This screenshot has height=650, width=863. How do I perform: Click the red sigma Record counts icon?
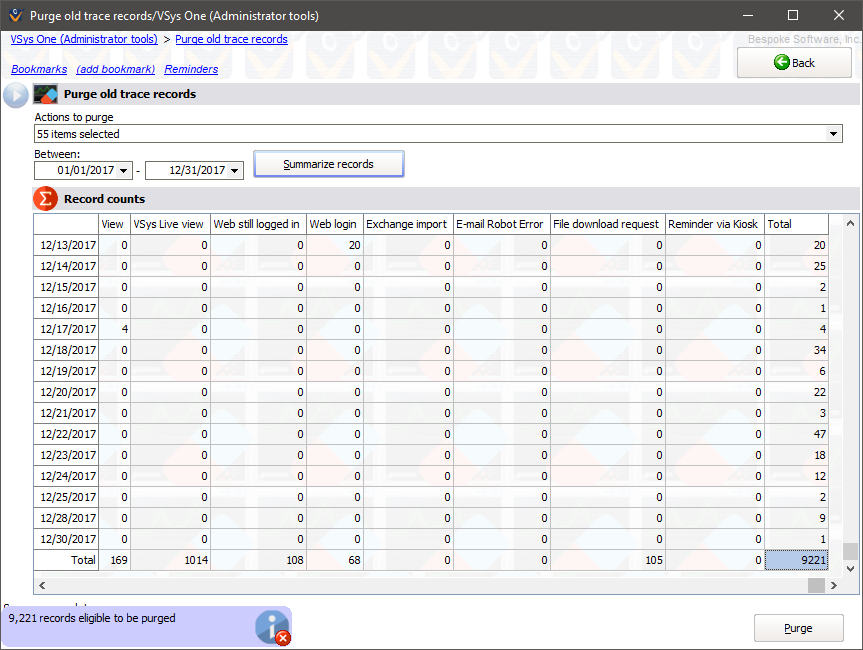pyautogui.click(x=46, y=199)
